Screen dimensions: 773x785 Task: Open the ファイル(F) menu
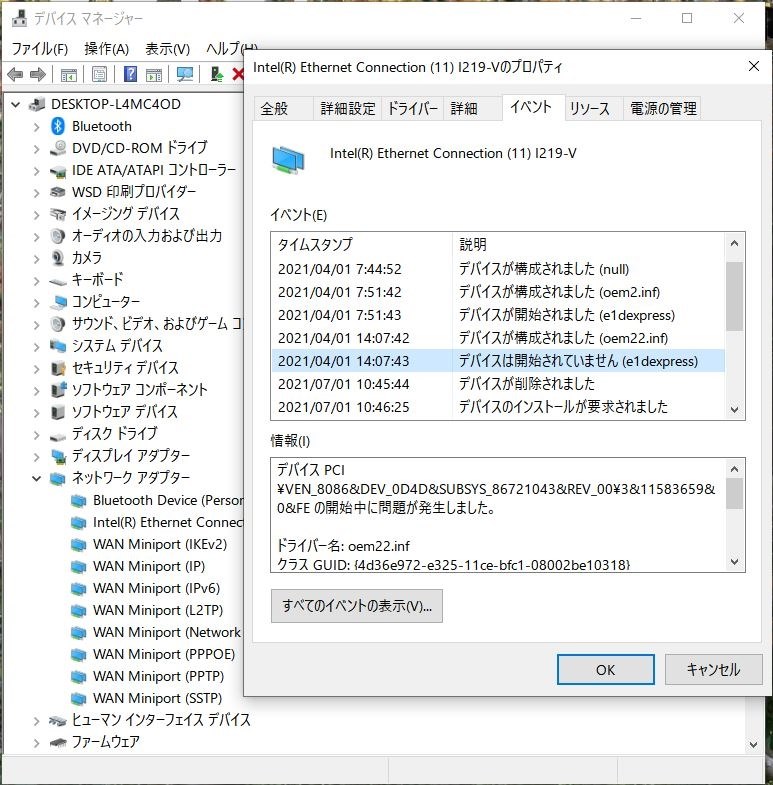(x=40, y=49)
